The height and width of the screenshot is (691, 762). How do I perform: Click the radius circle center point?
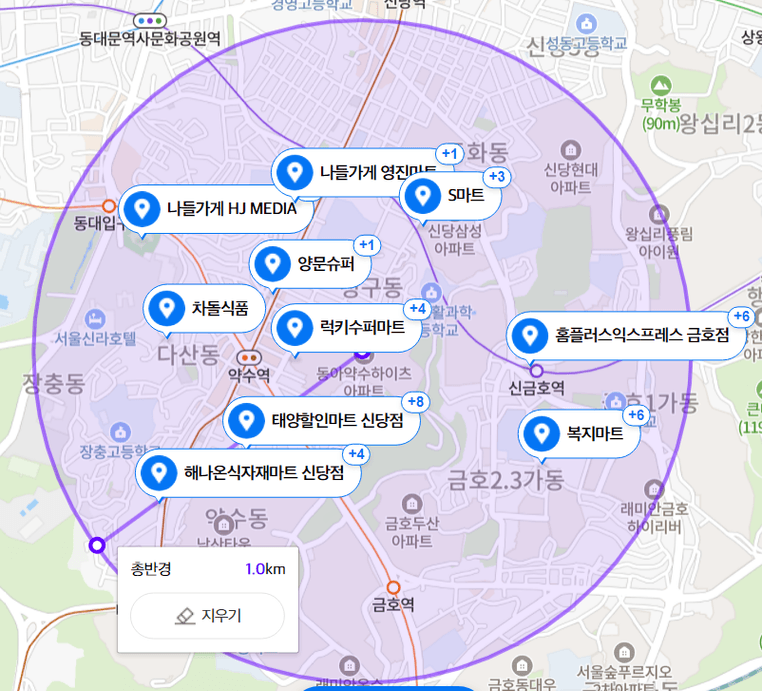coord(362,352)
